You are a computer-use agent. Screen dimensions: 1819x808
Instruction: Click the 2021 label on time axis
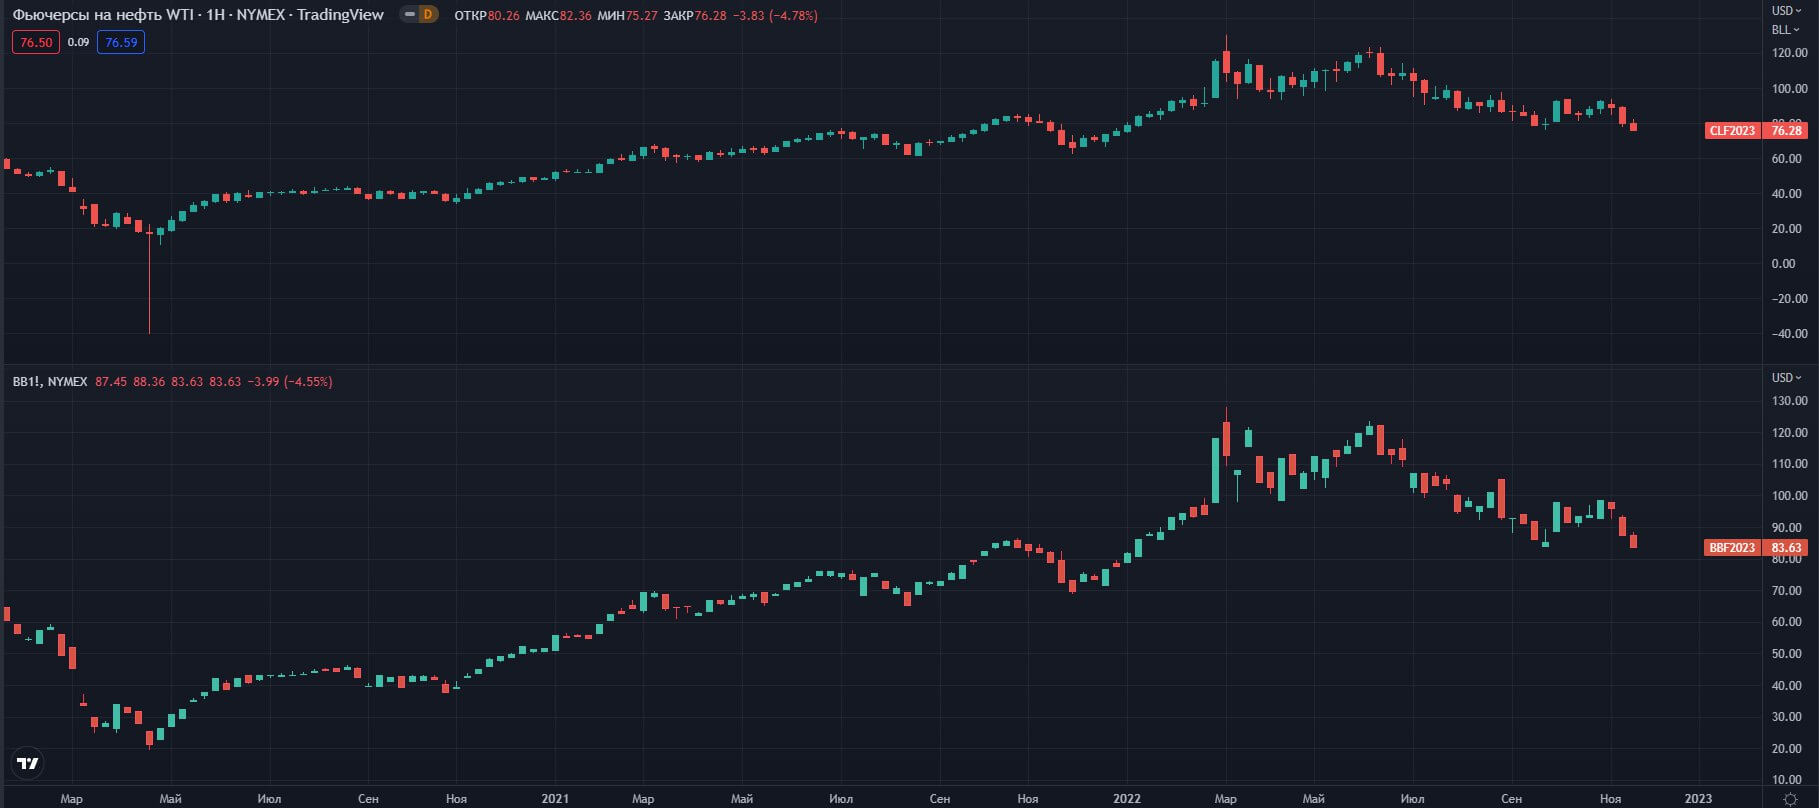coord(555,799)
